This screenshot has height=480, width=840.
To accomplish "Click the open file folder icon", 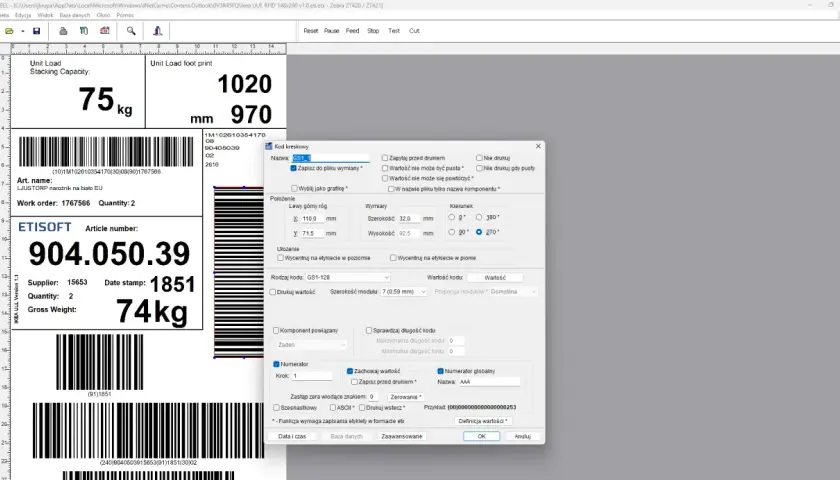I will [x=9, y=31].
